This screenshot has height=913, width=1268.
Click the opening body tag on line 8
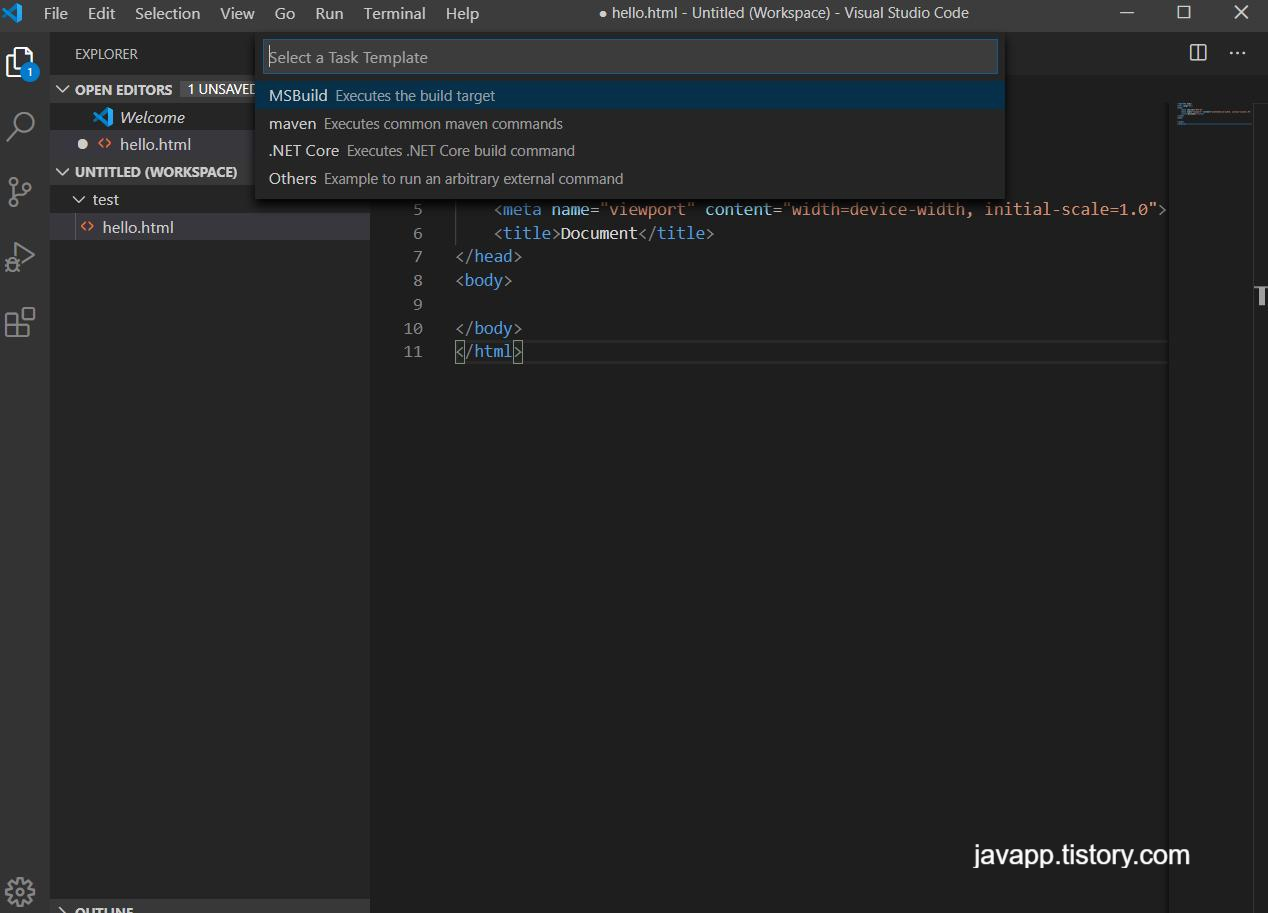[x=484, y=281]
